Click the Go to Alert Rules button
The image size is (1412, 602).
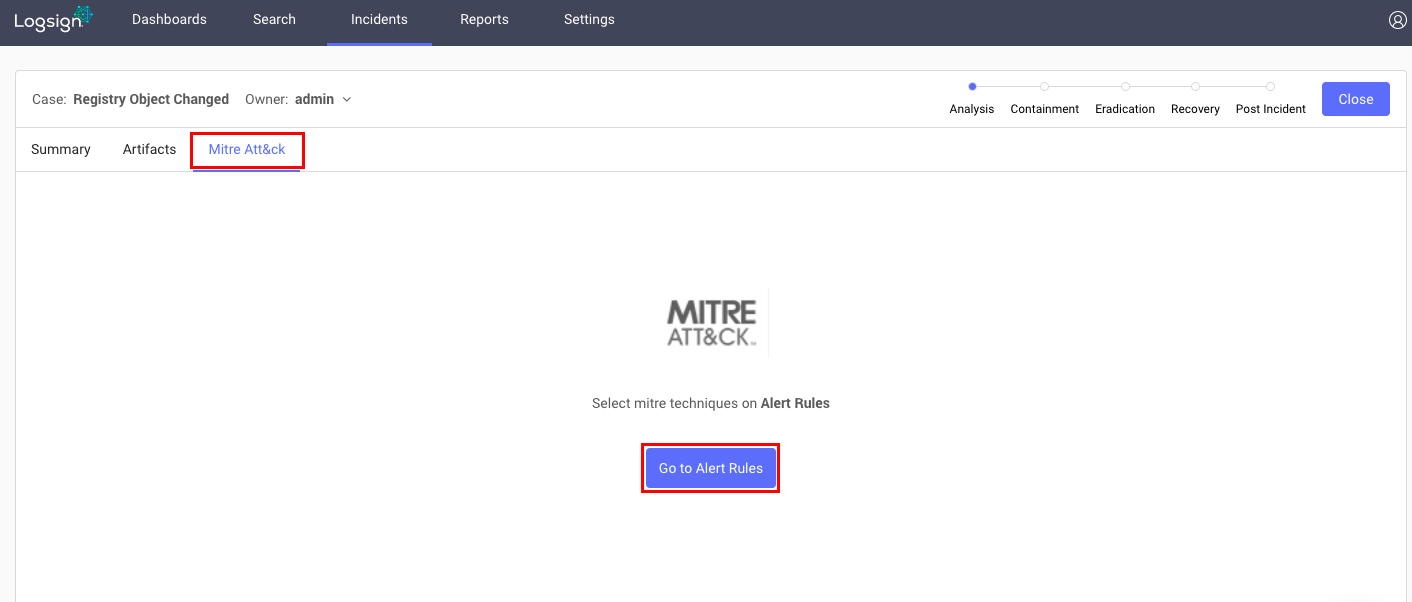point(711,468)
